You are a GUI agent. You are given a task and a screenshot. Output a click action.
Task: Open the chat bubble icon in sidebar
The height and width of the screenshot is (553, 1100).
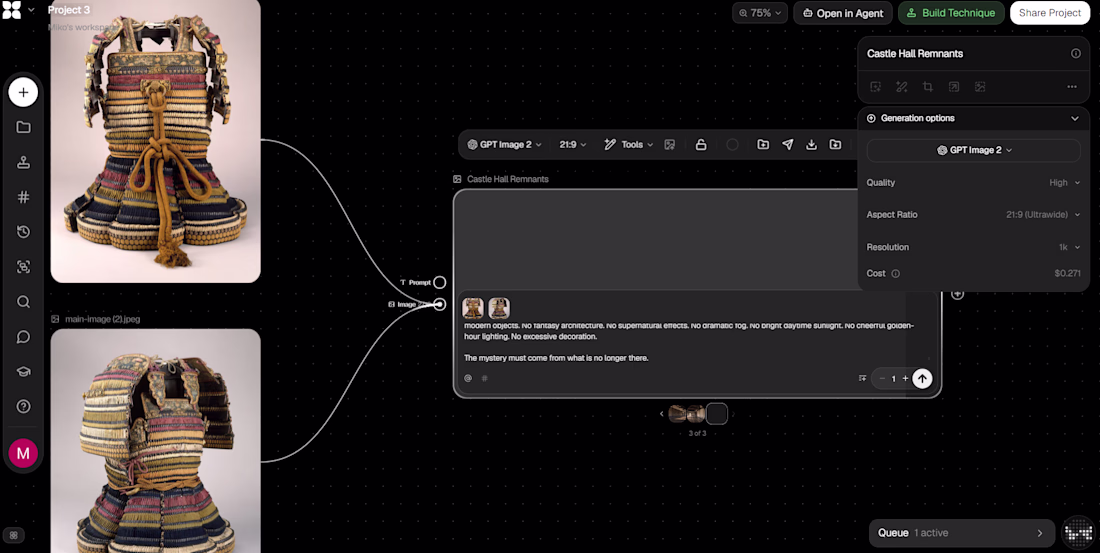(23, 337)
